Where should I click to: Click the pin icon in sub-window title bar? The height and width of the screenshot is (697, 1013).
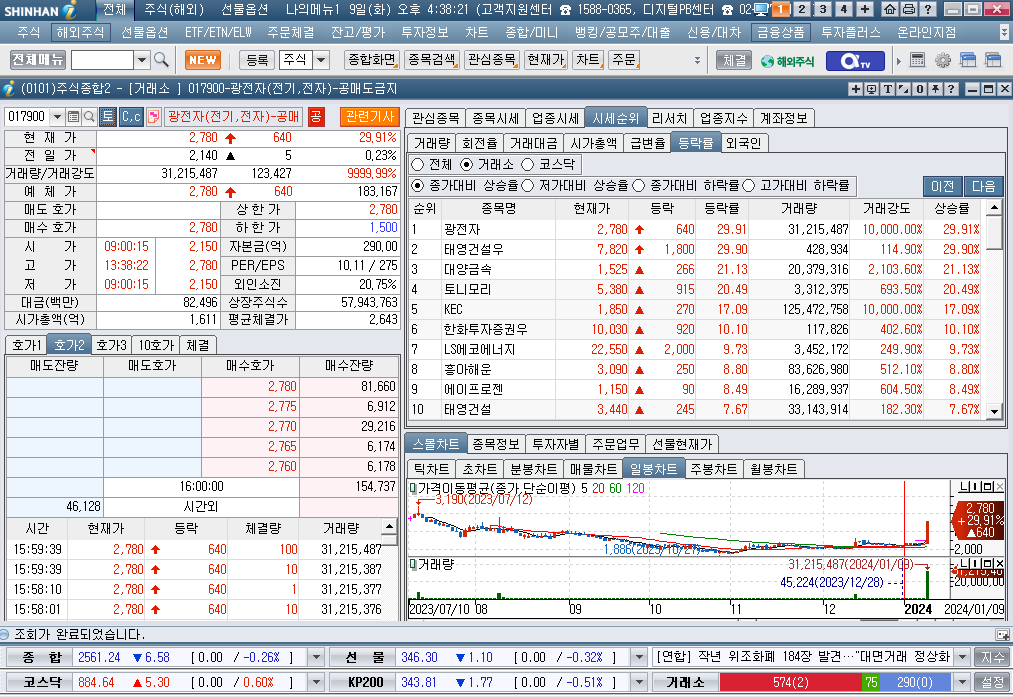[x=935, y=88]
